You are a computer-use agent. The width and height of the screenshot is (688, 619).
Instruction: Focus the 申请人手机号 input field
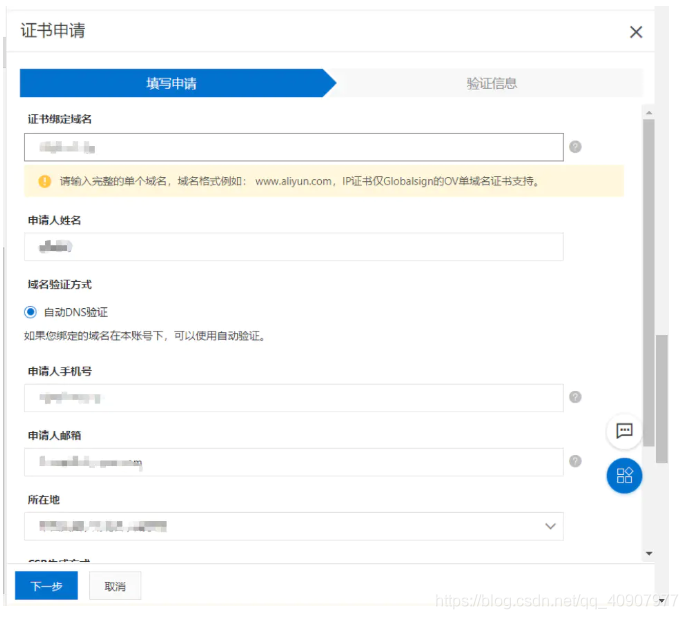[294, 398]
